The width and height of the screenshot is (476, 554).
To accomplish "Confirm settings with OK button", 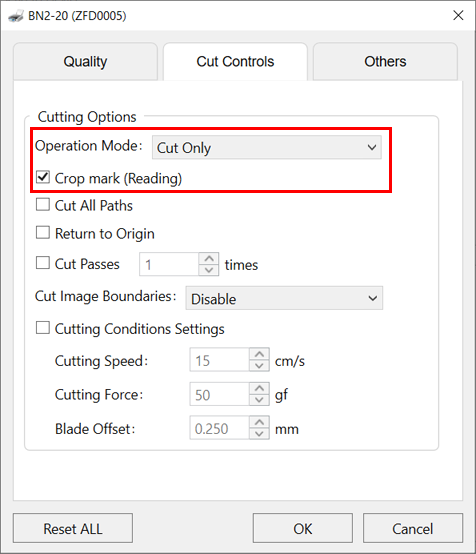I will [303, 528].
